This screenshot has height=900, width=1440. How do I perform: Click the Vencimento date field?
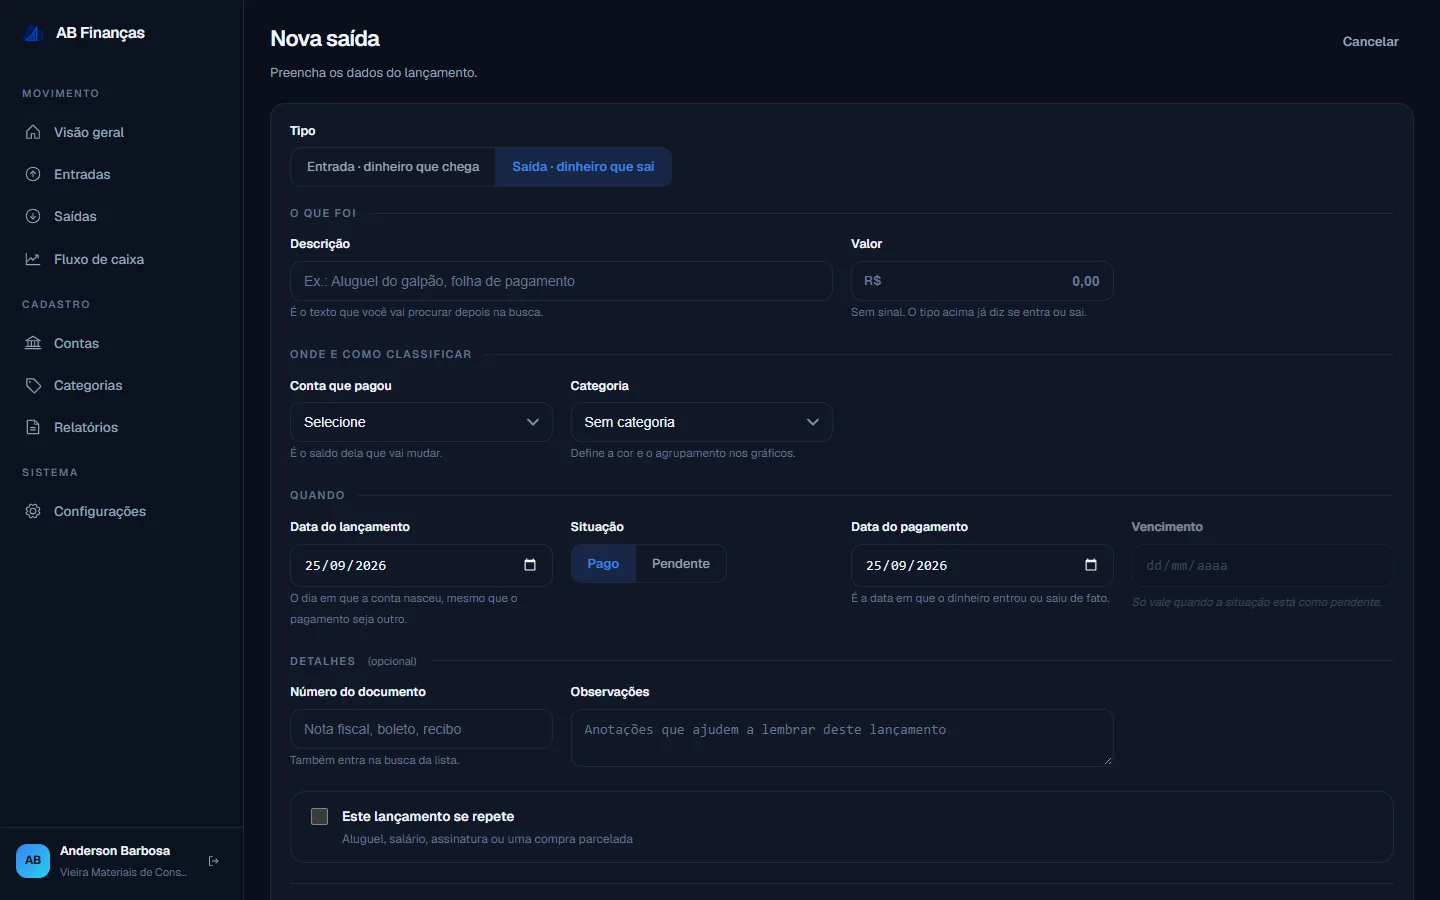[1262, 565]
